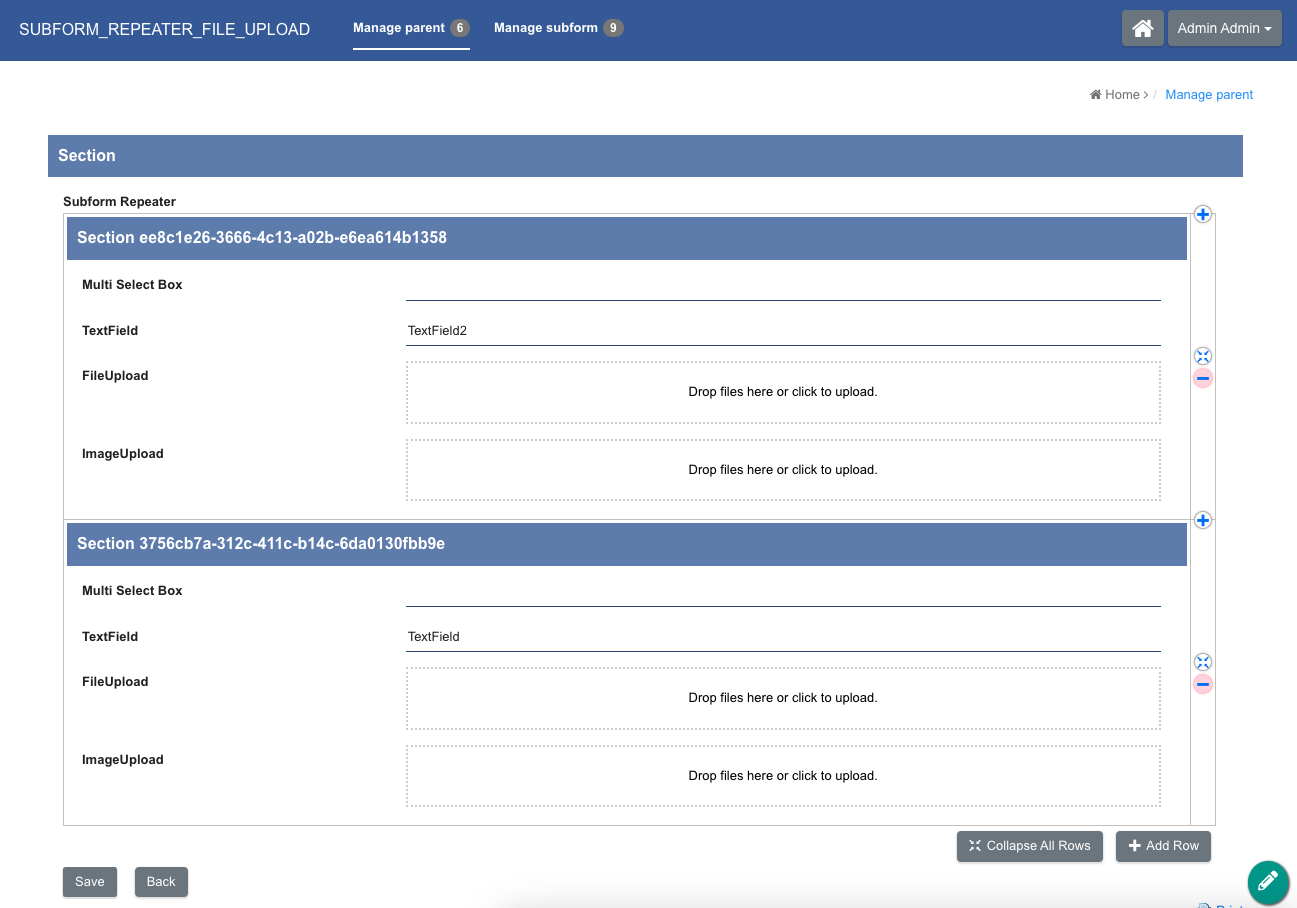The image size is (1297, 908).
Task: Click the collapse icon for first subform row
Action: (x=1203, y=356)
